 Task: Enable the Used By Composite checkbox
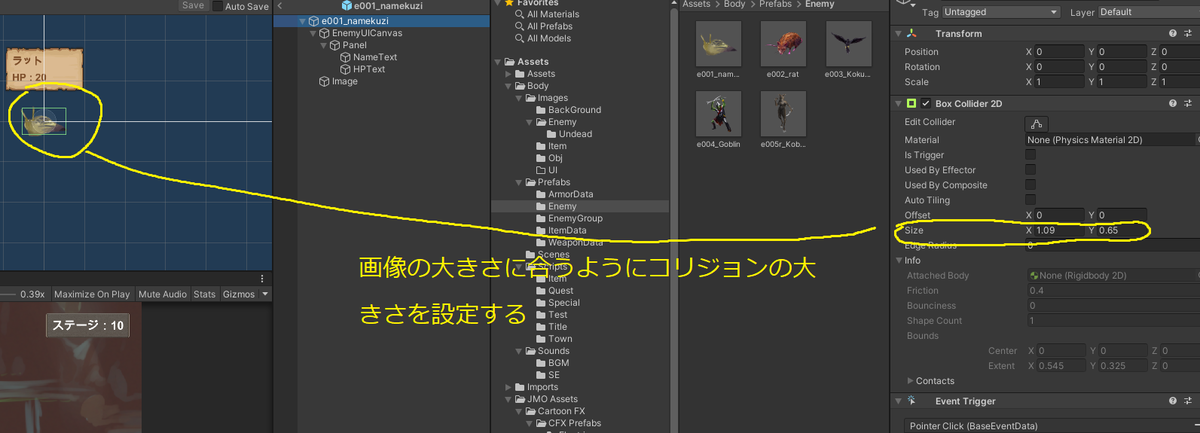click(1030, 185)
